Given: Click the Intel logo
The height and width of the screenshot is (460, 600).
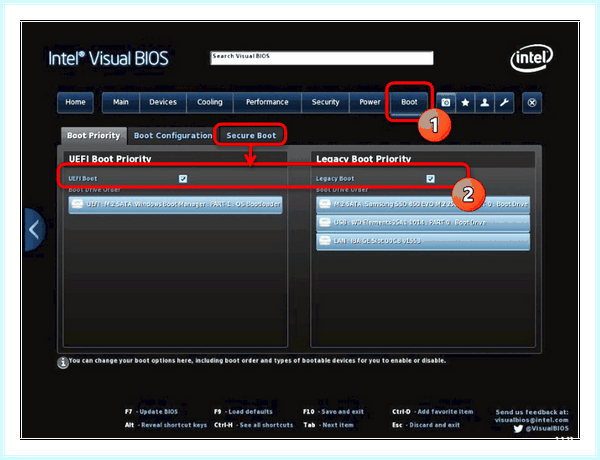Looking at the screenshot, I should pyautogui.click(x=532, y=58).
